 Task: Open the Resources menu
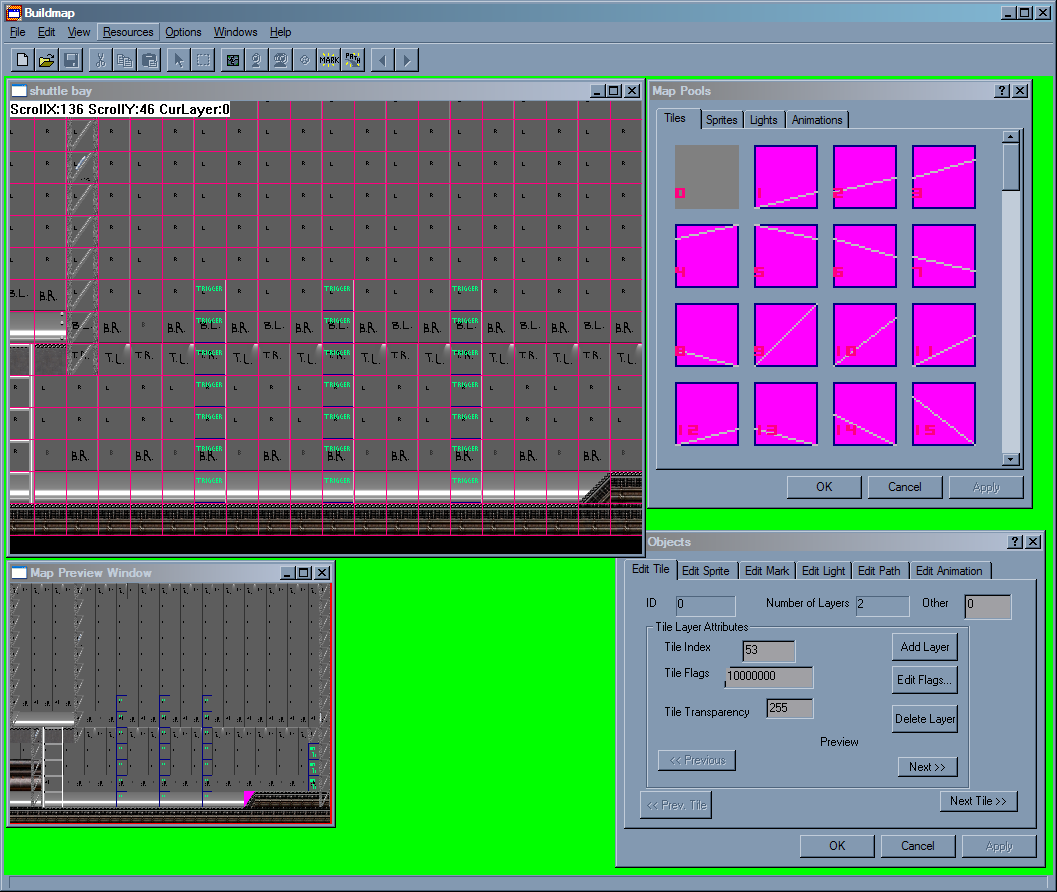(128, 32)
